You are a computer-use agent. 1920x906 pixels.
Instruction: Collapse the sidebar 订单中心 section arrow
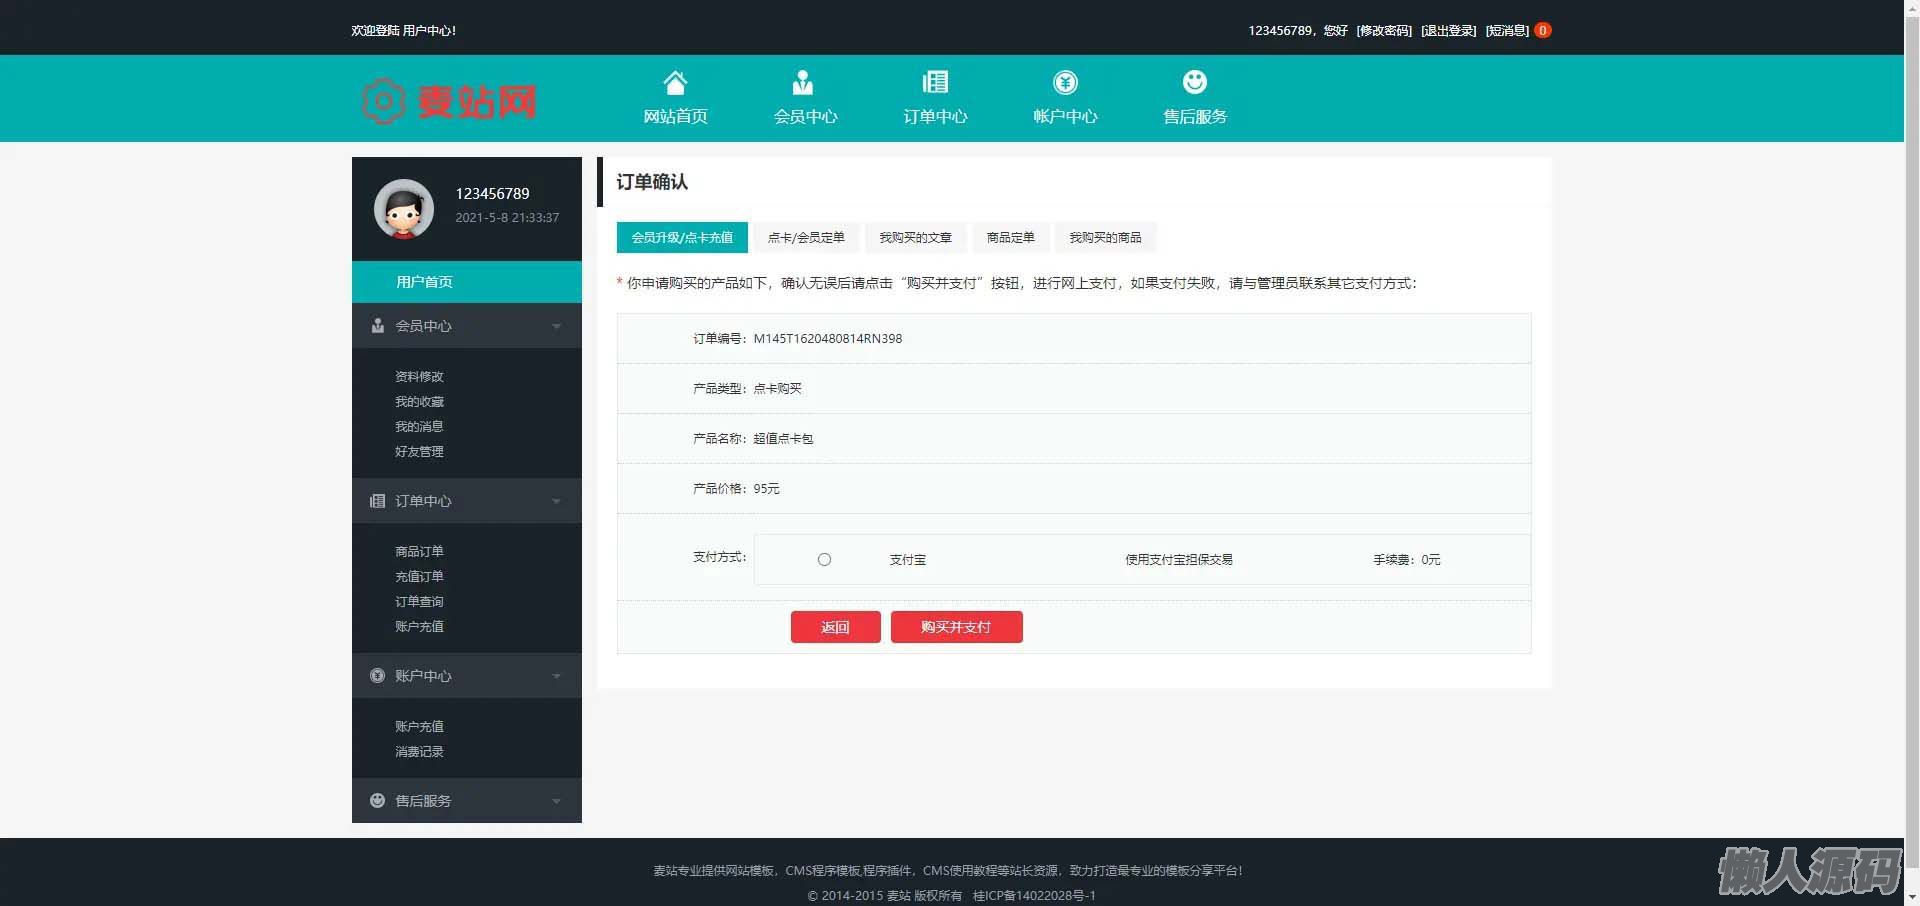tap(556, 501)
